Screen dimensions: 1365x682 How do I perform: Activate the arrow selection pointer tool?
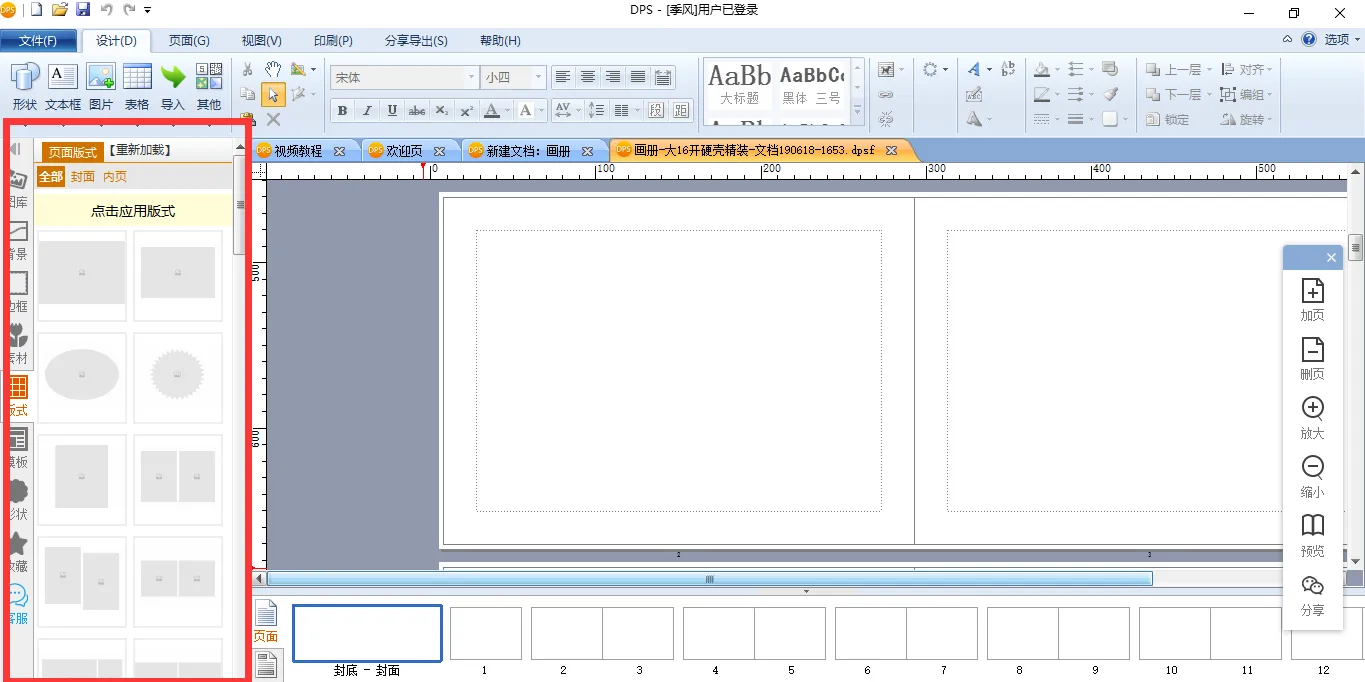273,94
